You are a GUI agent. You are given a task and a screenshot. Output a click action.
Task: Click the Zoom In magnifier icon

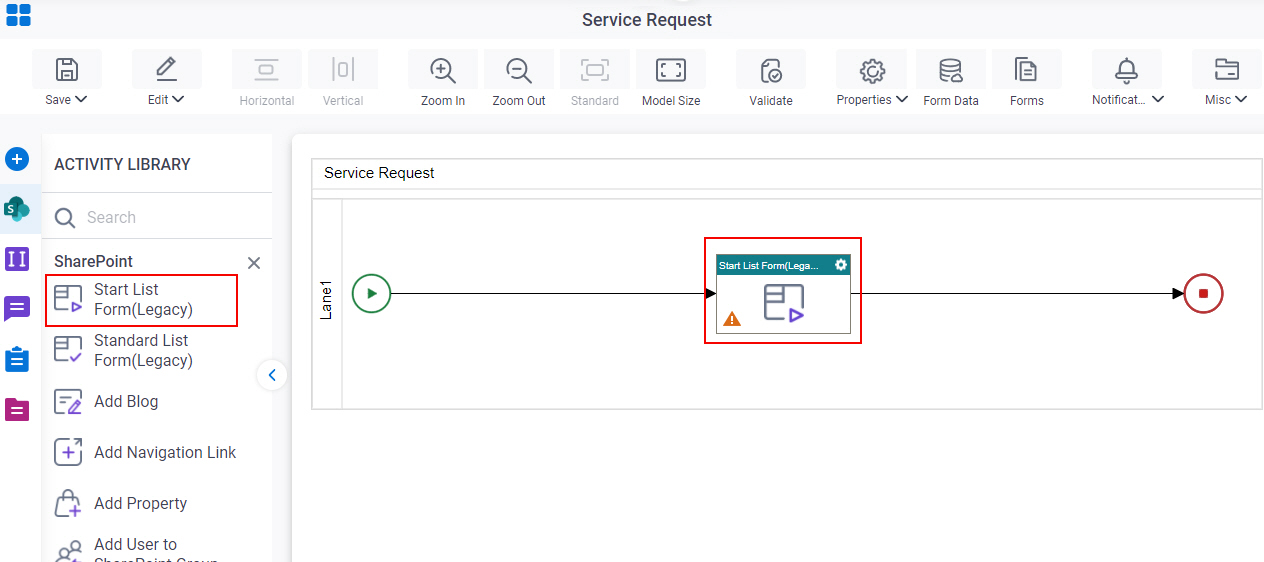442,70
